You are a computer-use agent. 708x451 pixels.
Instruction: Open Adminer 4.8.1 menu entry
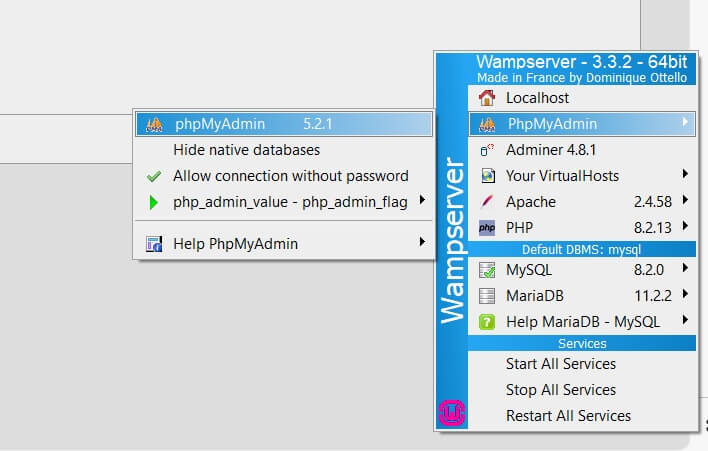click(x=582, y=150)
